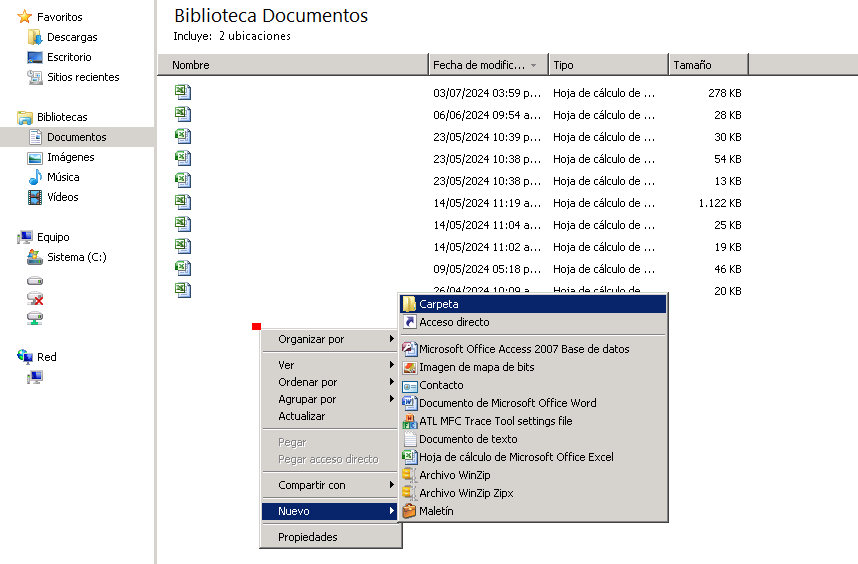Click the 20 KB size cell
Image resolution: width=858 pixels, height=564 pixels.
coord(727,291)
